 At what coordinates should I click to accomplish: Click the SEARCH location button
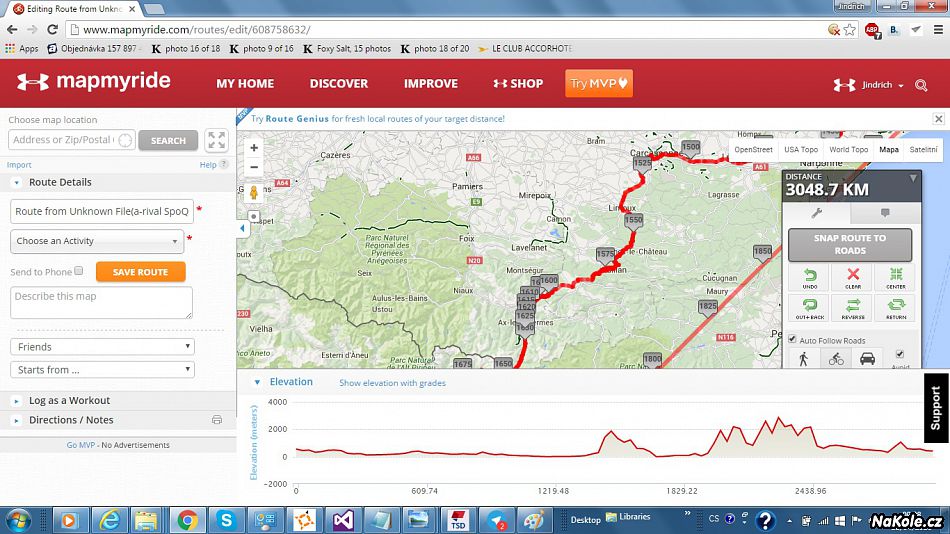(x=168, y=141)
